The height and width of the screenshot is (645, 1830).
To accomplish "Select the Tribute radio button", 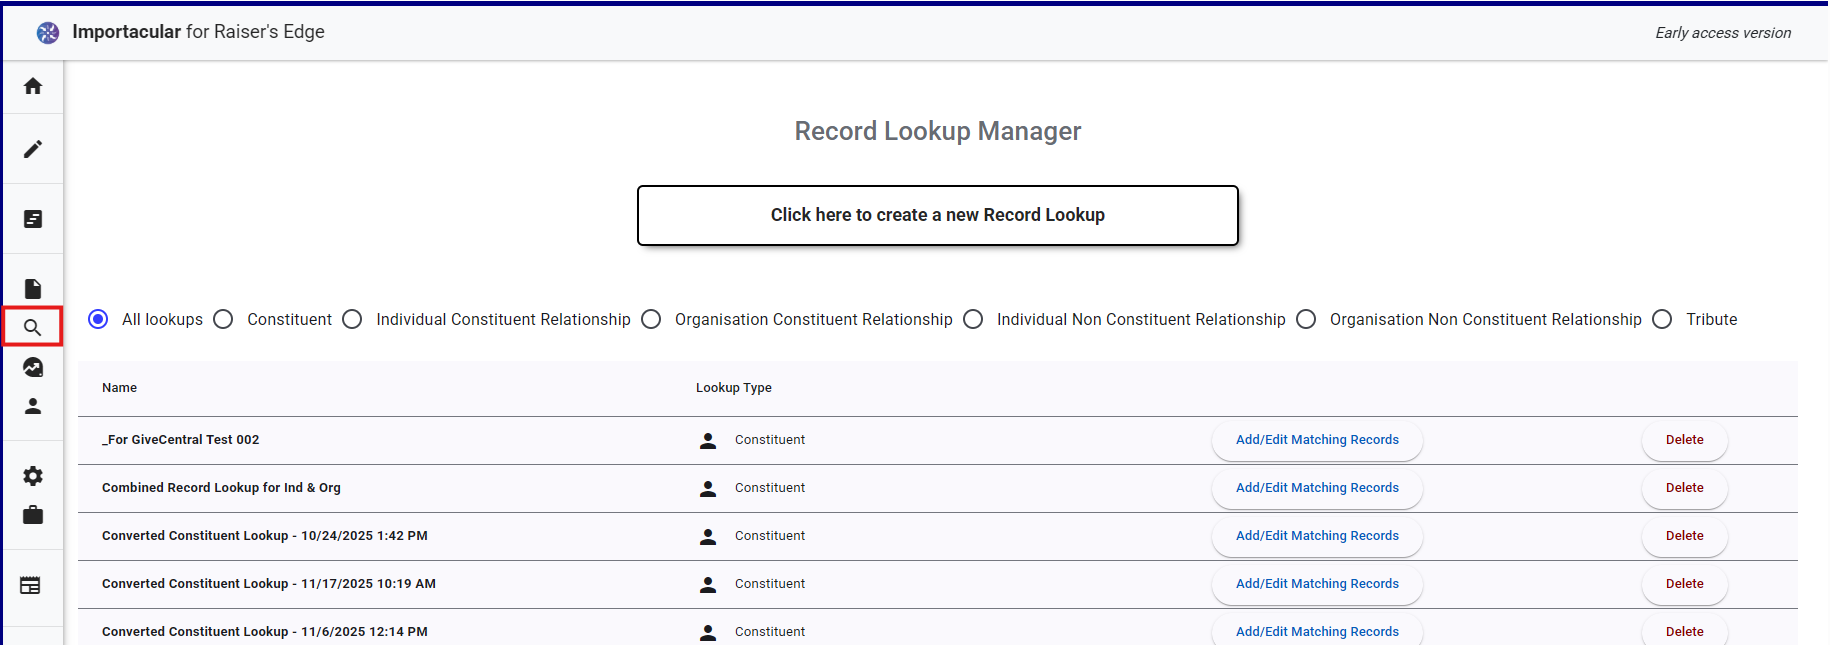I will (1662, 319).
